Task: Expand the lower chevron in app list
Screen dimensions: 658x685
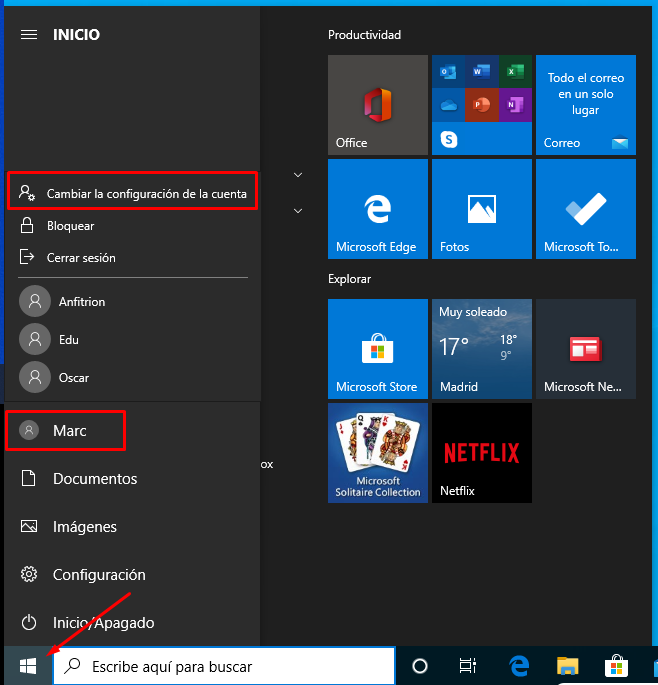Action: (x=297, y=211)
